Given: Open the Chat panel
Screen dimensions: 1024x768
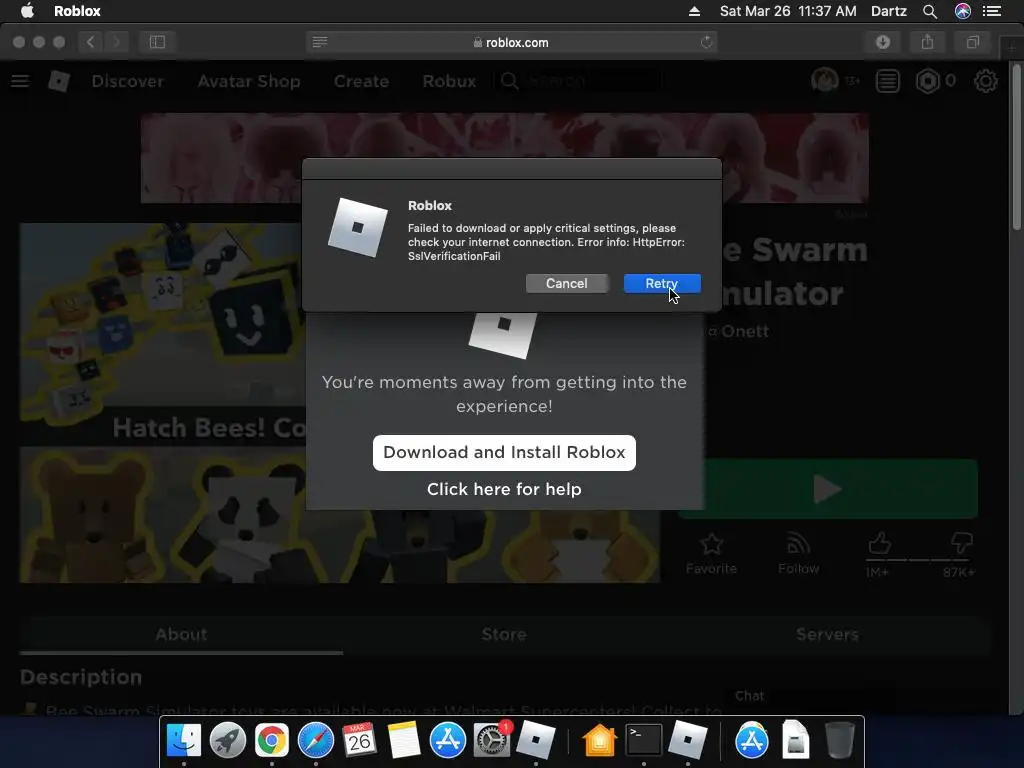Looking at the screenshot, I should 750,696.
